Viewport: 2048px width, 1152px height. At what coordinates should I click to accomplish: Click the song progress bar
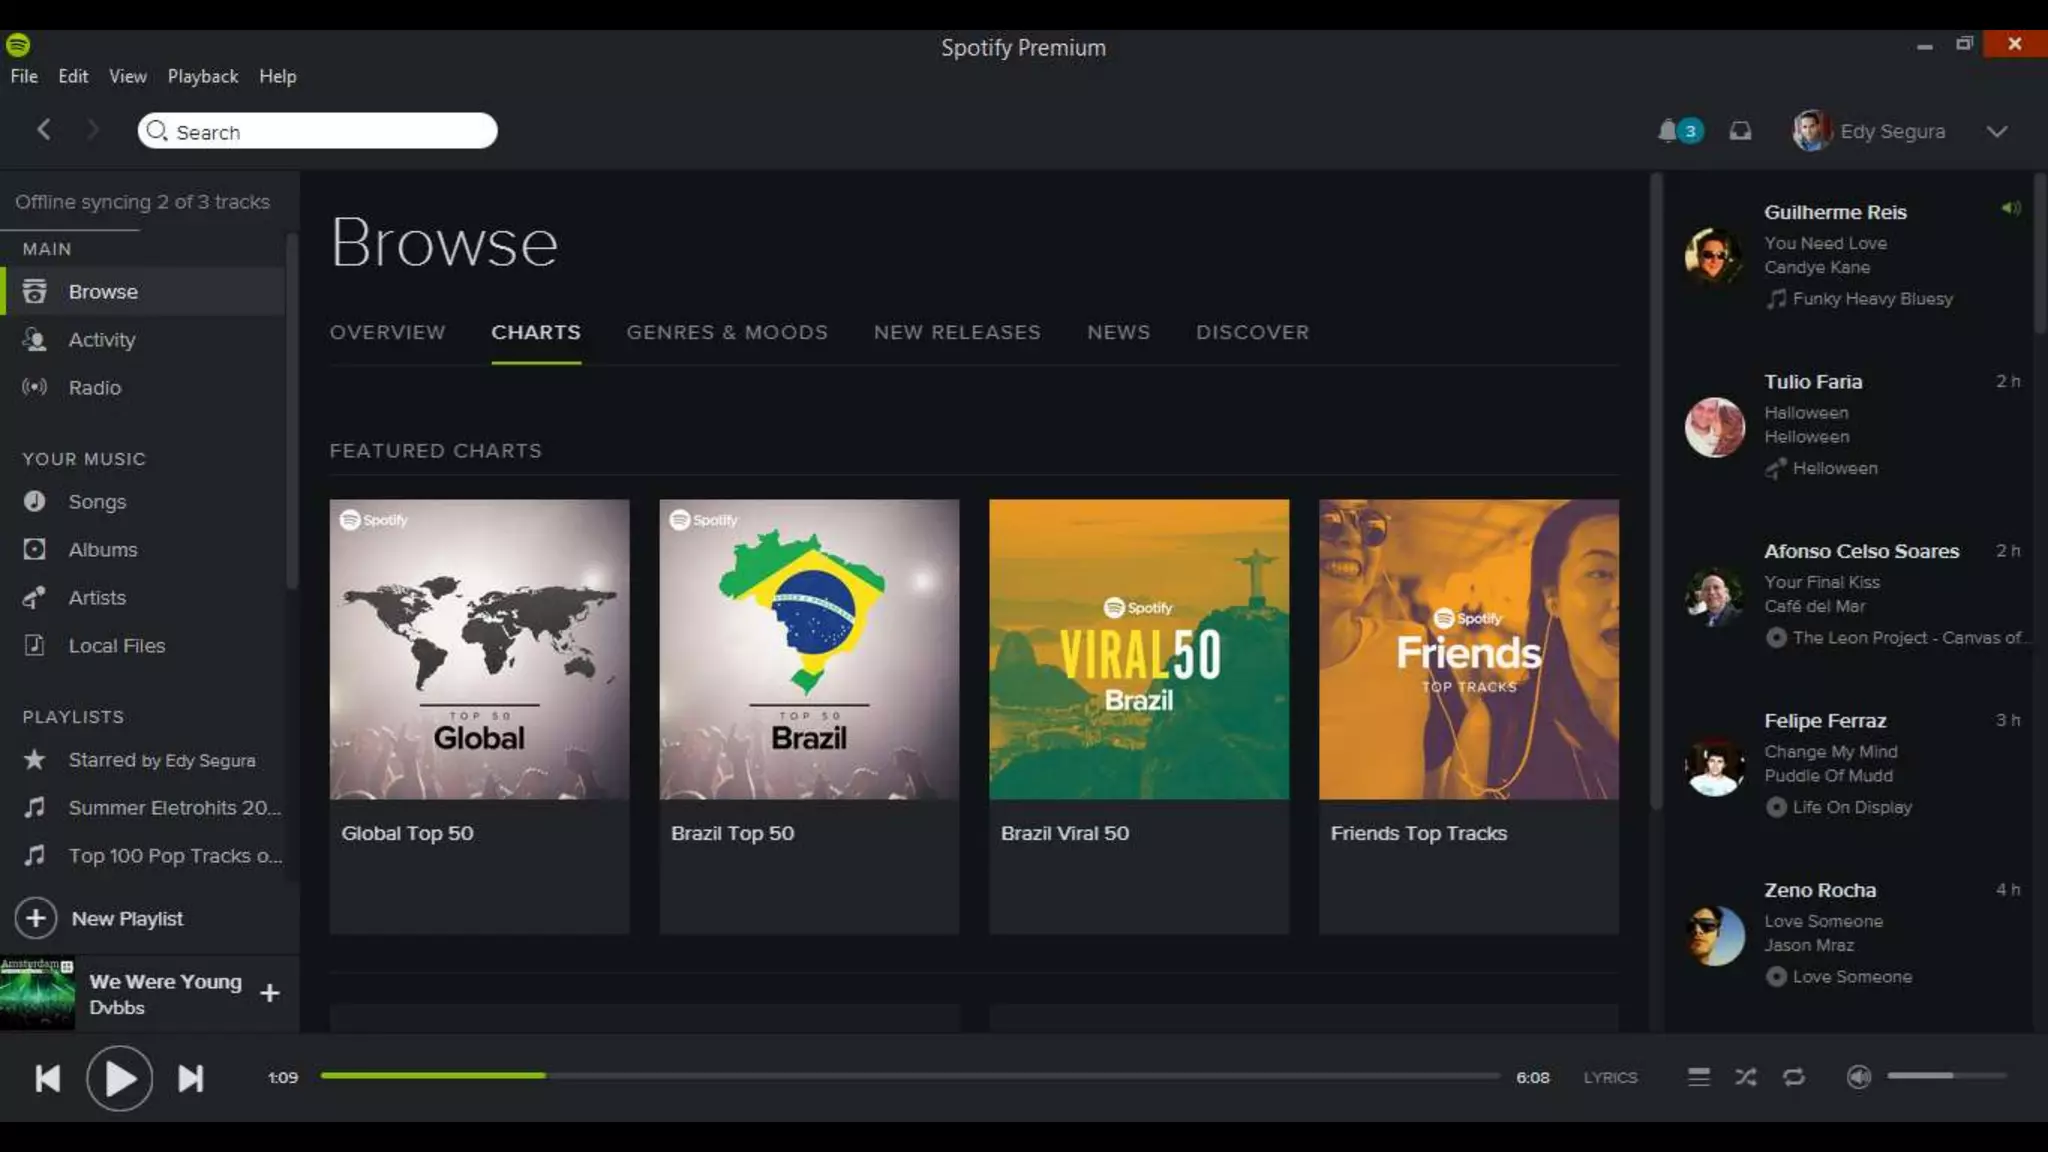[x=910, y=1076]
